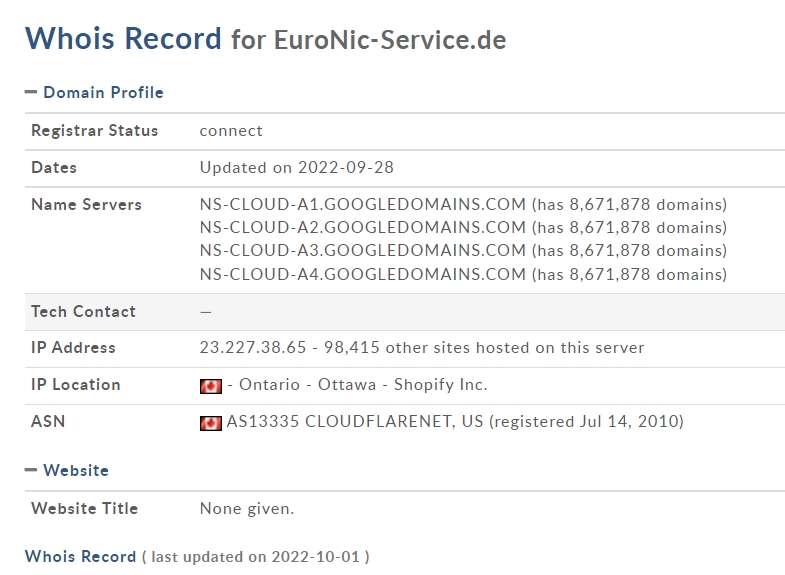The height and width of the screenshot is (575, 785).
Task: Click the flag icon beside AS13335
Action: (x=211, y=423)
